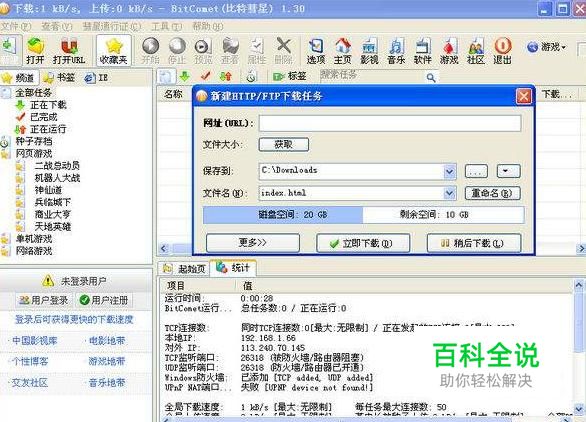This screenshot has height=422, width=586.
Task: Click the Rename (重命名) button
Action: (492, 193)
